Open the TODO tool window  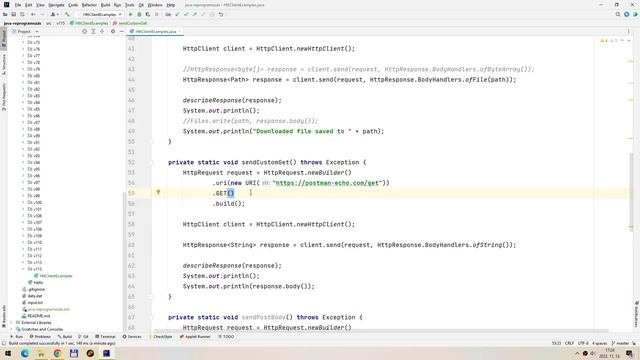coord(226,337)
